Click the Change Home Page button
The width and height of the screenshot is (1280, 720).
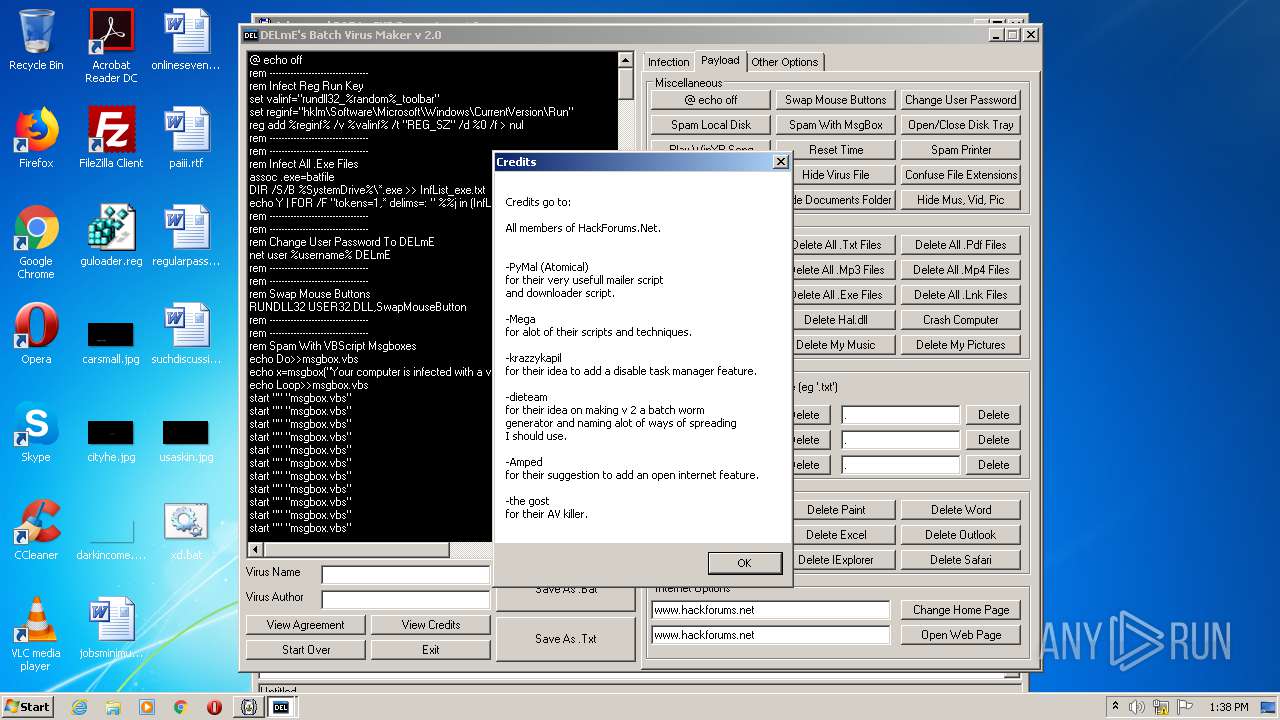pyautogui.click(x=961, y=610)
